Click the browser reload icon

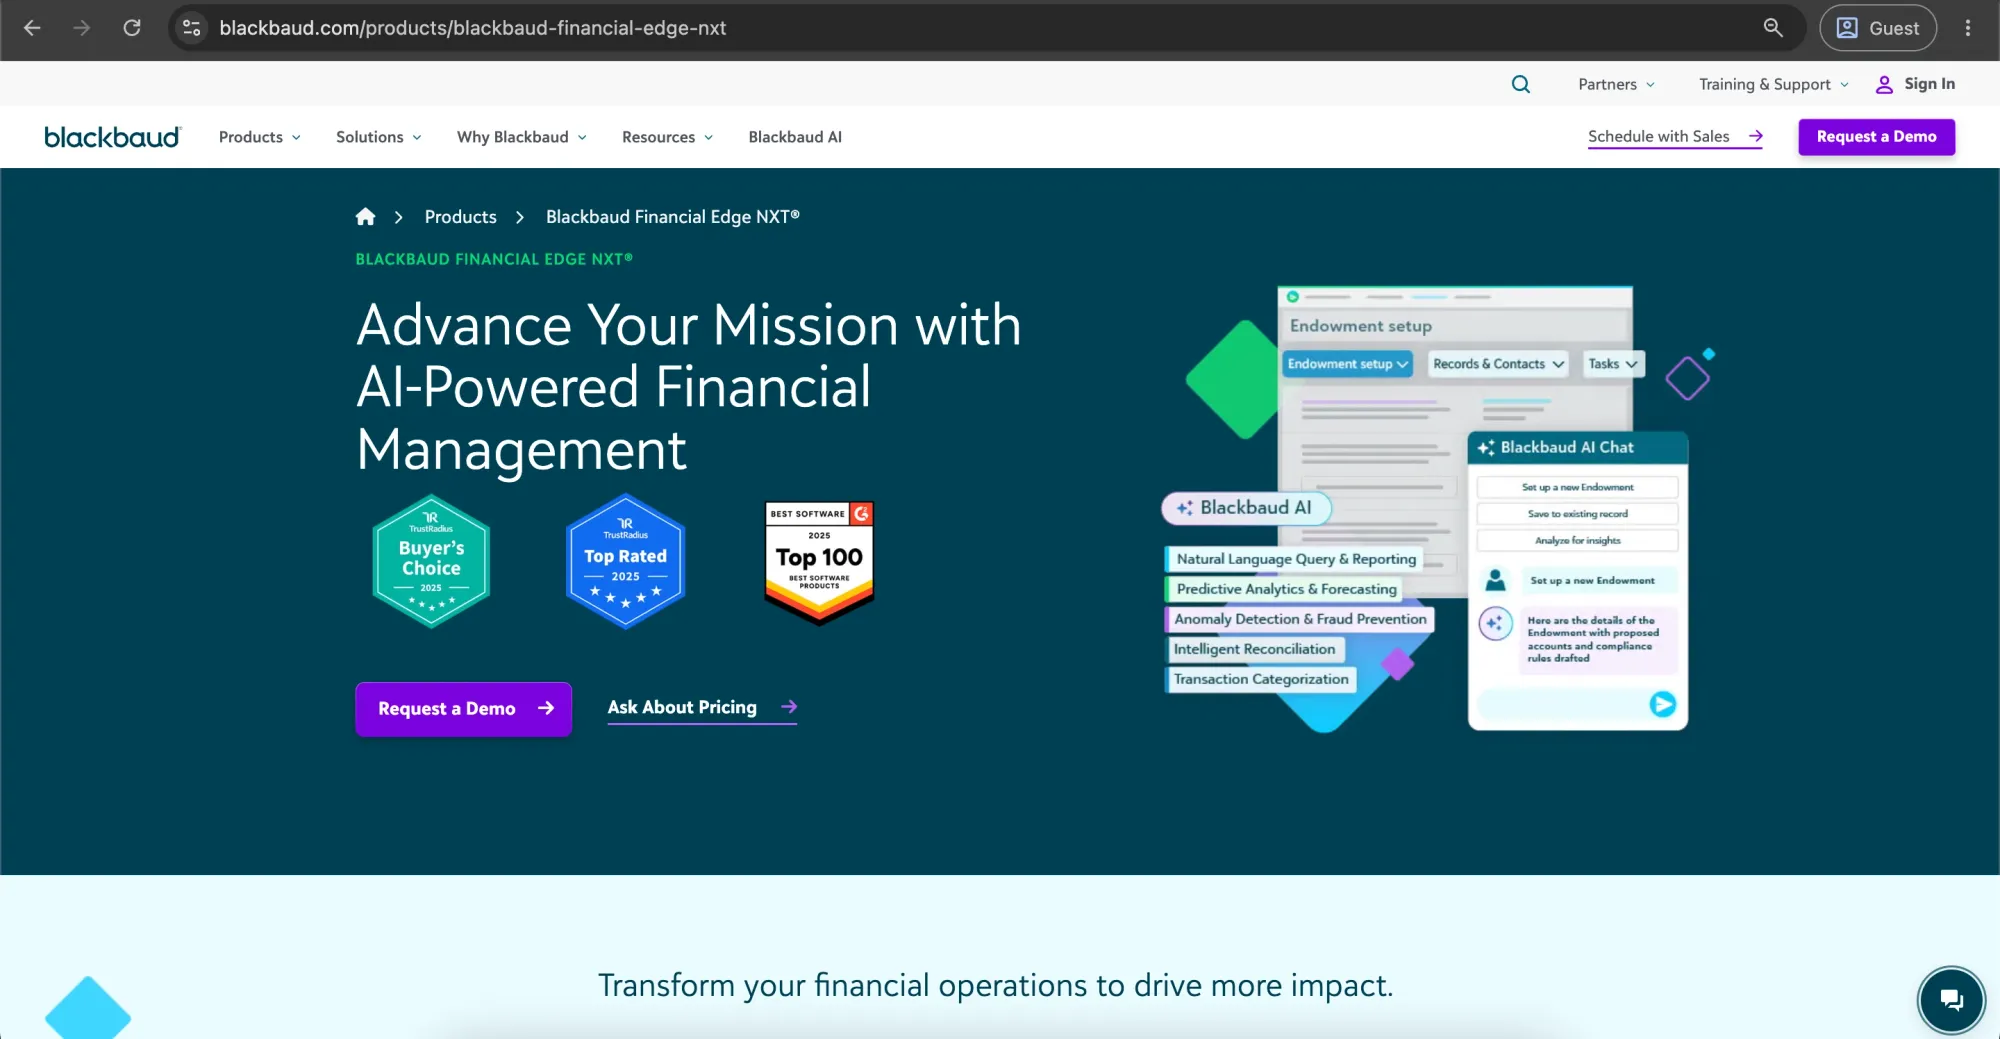point(132,28)
